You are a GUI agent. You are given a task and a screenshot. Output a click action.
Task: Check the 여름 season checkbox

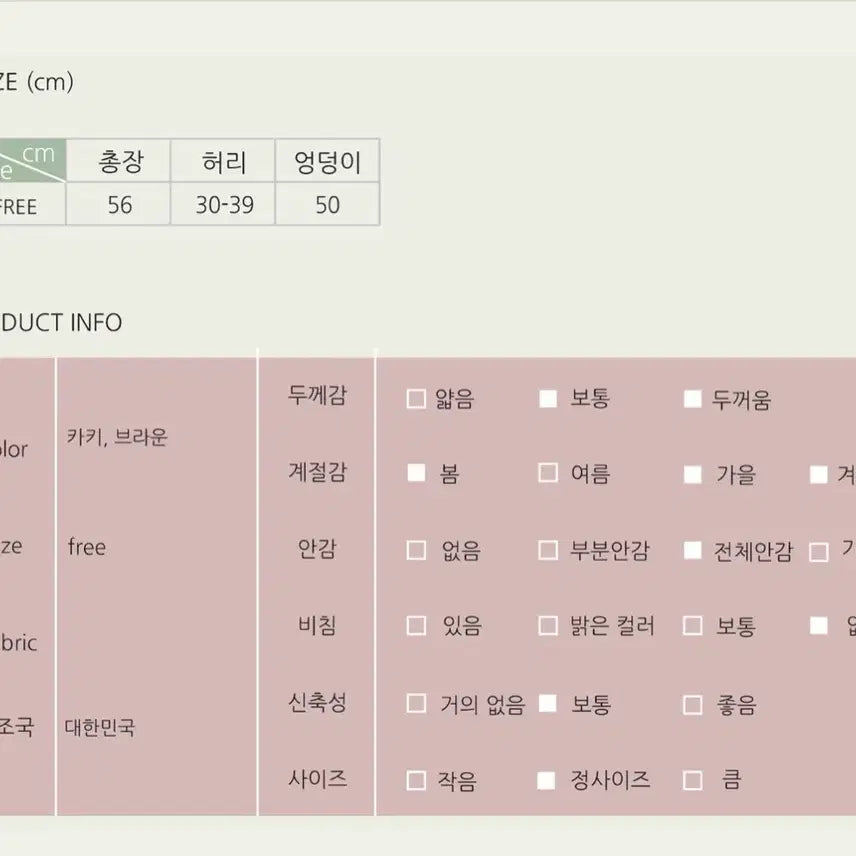[547, 474]
